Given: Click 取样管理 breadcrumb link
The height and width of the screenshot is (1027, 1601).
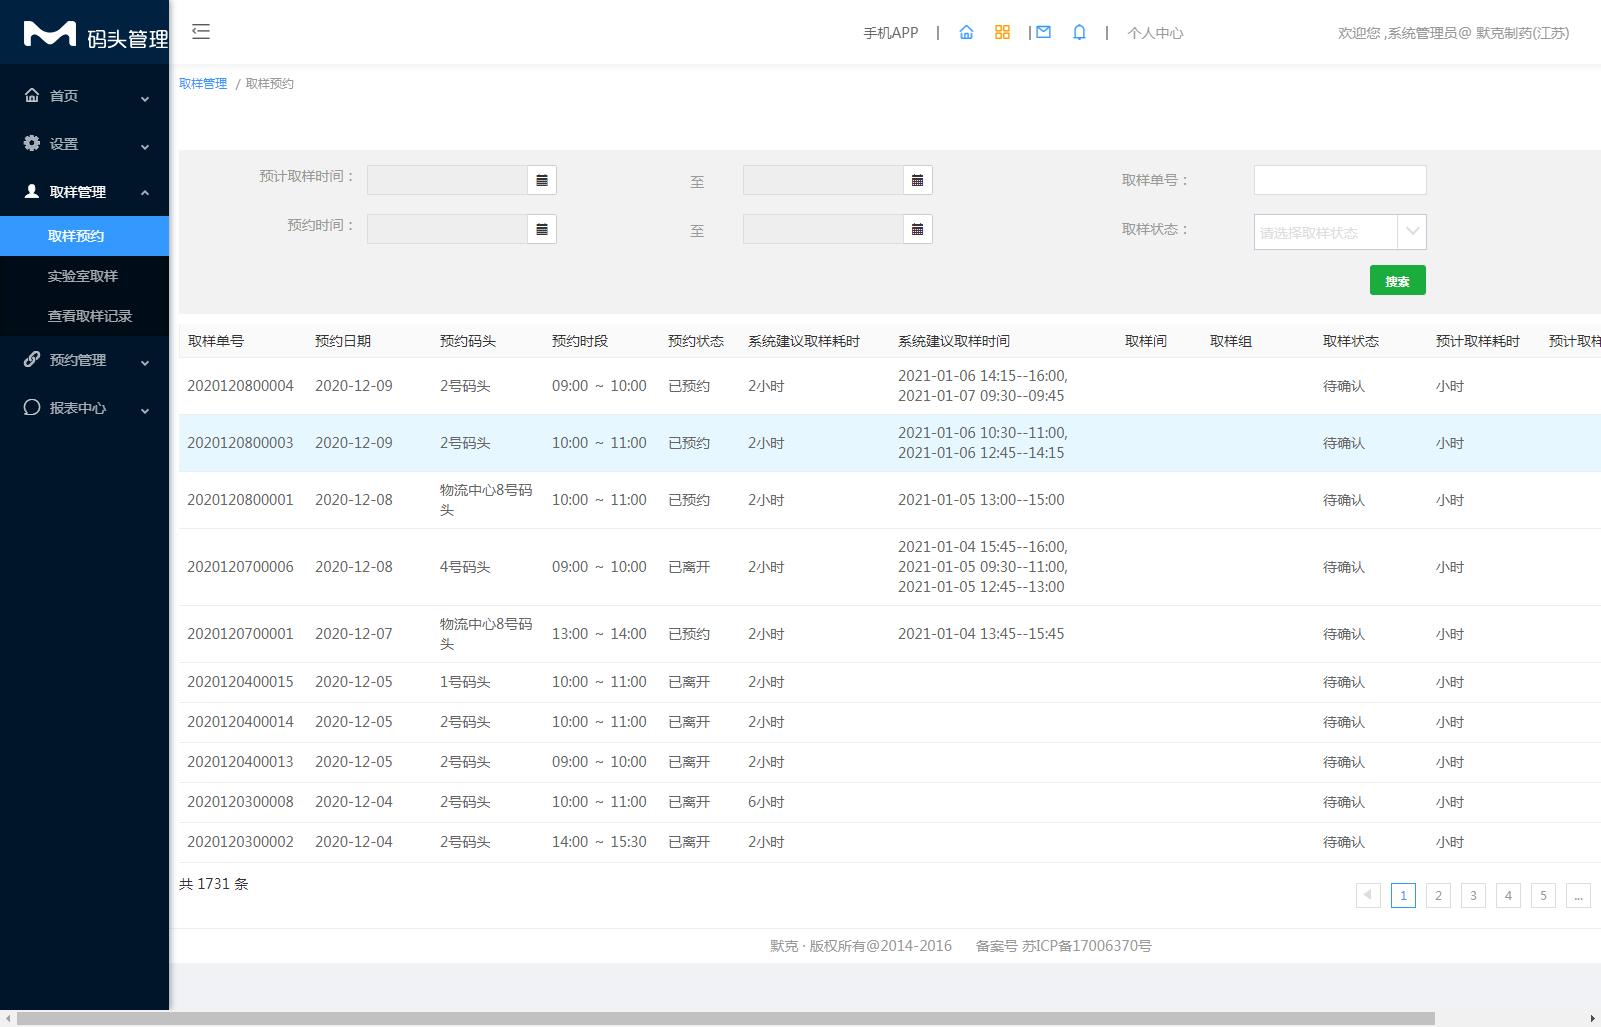Looking at the screenshot, I should coord(203,84).
